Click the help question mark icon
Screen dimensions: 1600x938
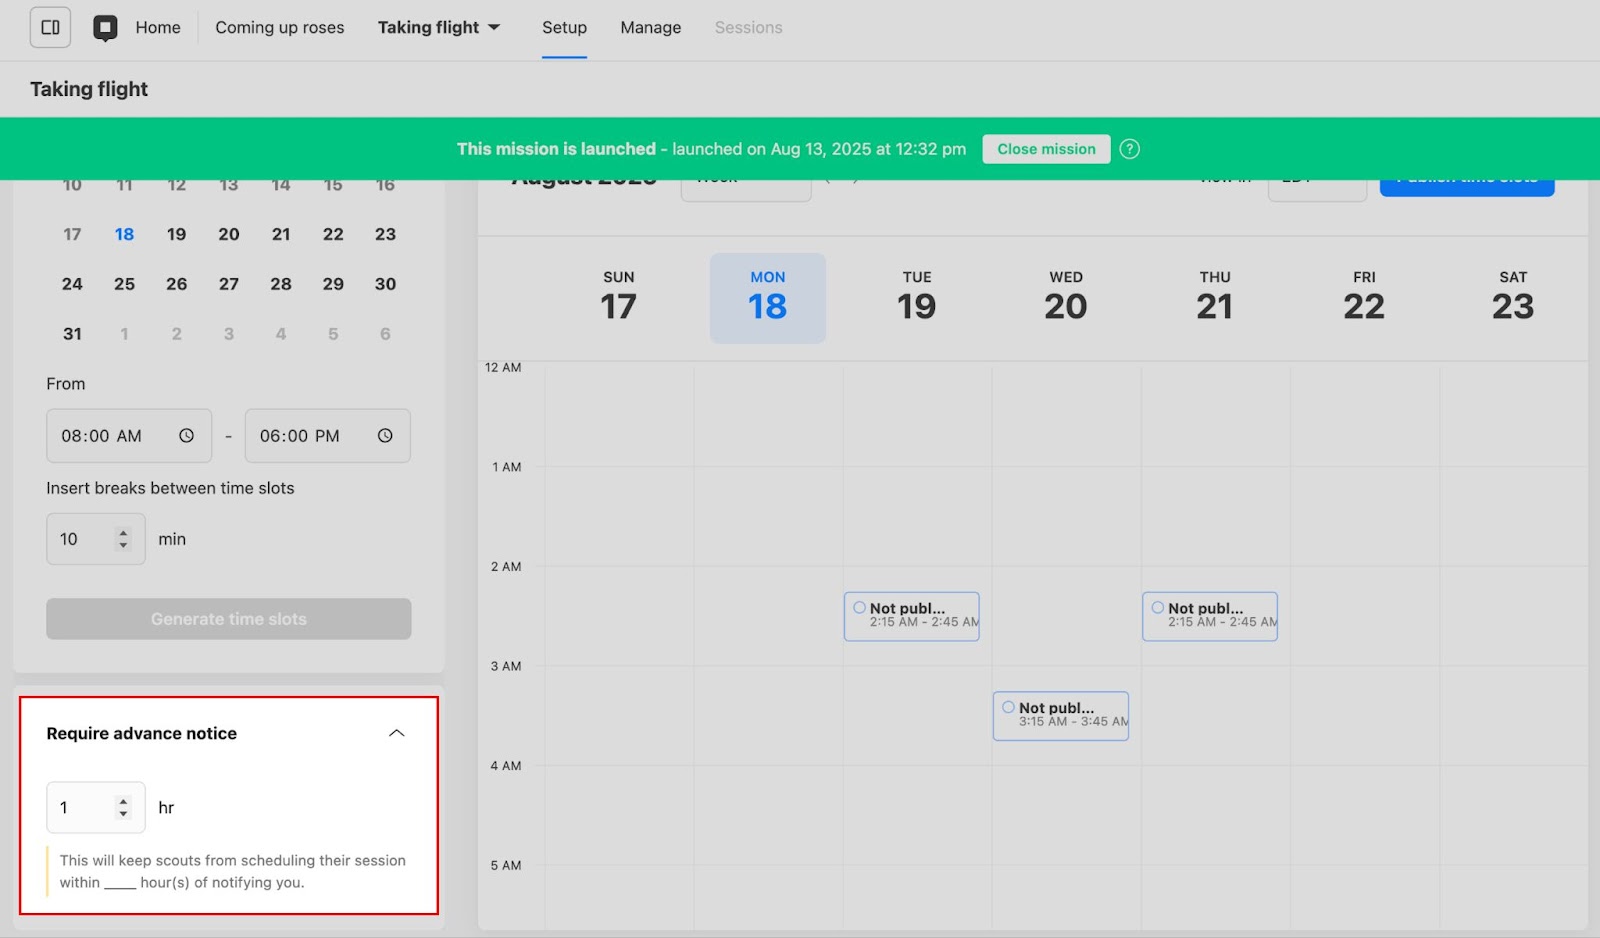pyautogui.click(x=1129, y=149)
